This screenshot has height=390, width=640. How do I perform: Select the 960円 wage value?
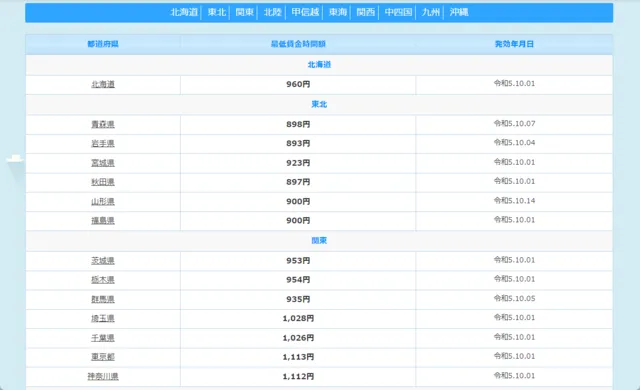tap(298, 84)
